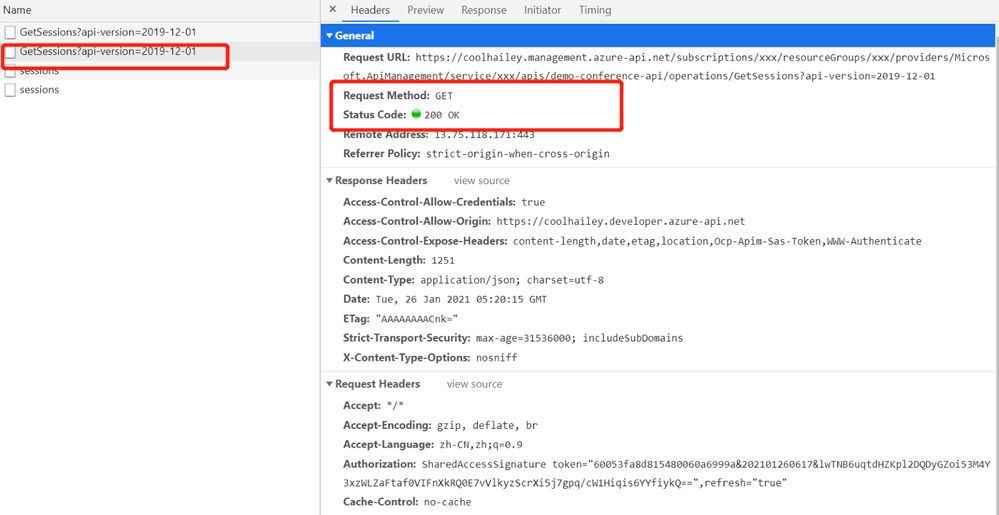The width and height of the screenshot is (999, 515).
Task: Click the ETag value "AAAAAAAACnk="
Action: pos(417,319)
